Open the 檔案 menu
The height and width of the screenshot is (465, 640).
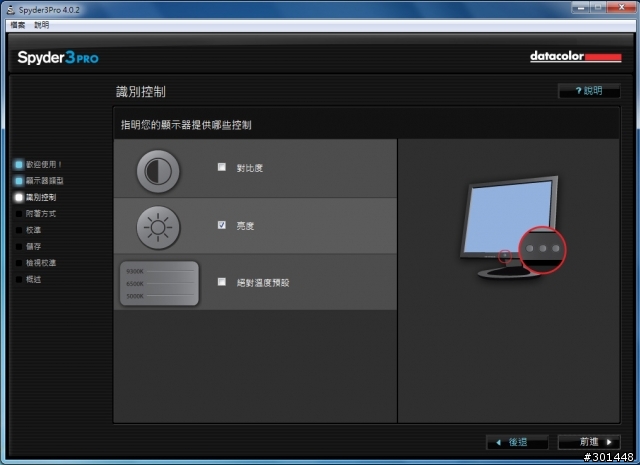(18, 25)
